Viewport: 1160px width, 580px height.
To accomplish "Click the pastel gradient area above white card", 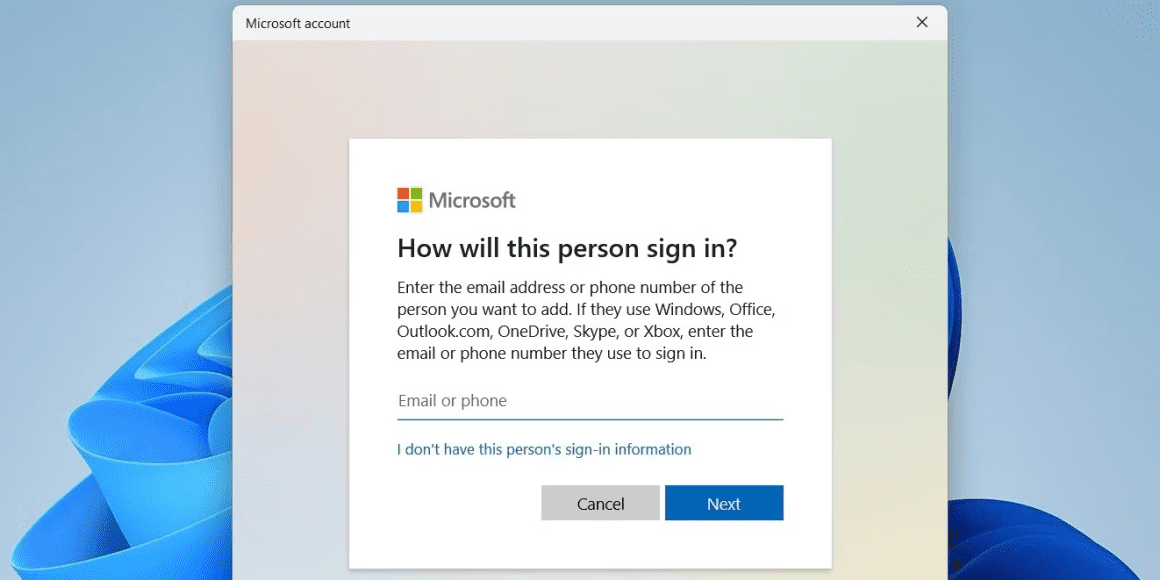I will click(590, 89).
